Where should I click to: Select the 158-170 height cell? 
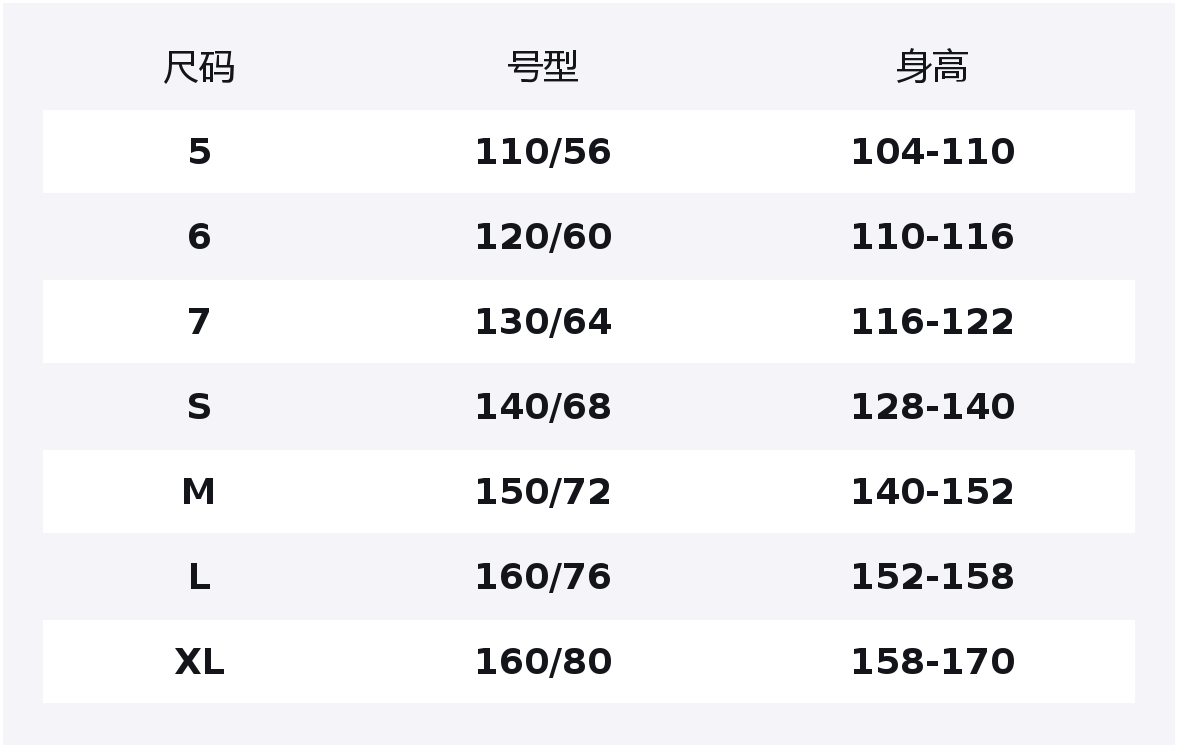[x=932, y=662]
